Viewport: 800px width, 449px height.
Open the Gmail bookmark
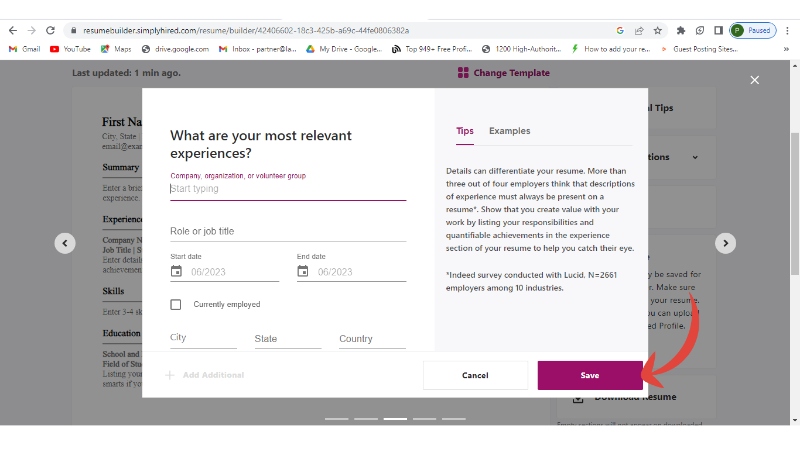tap(24, 48)
